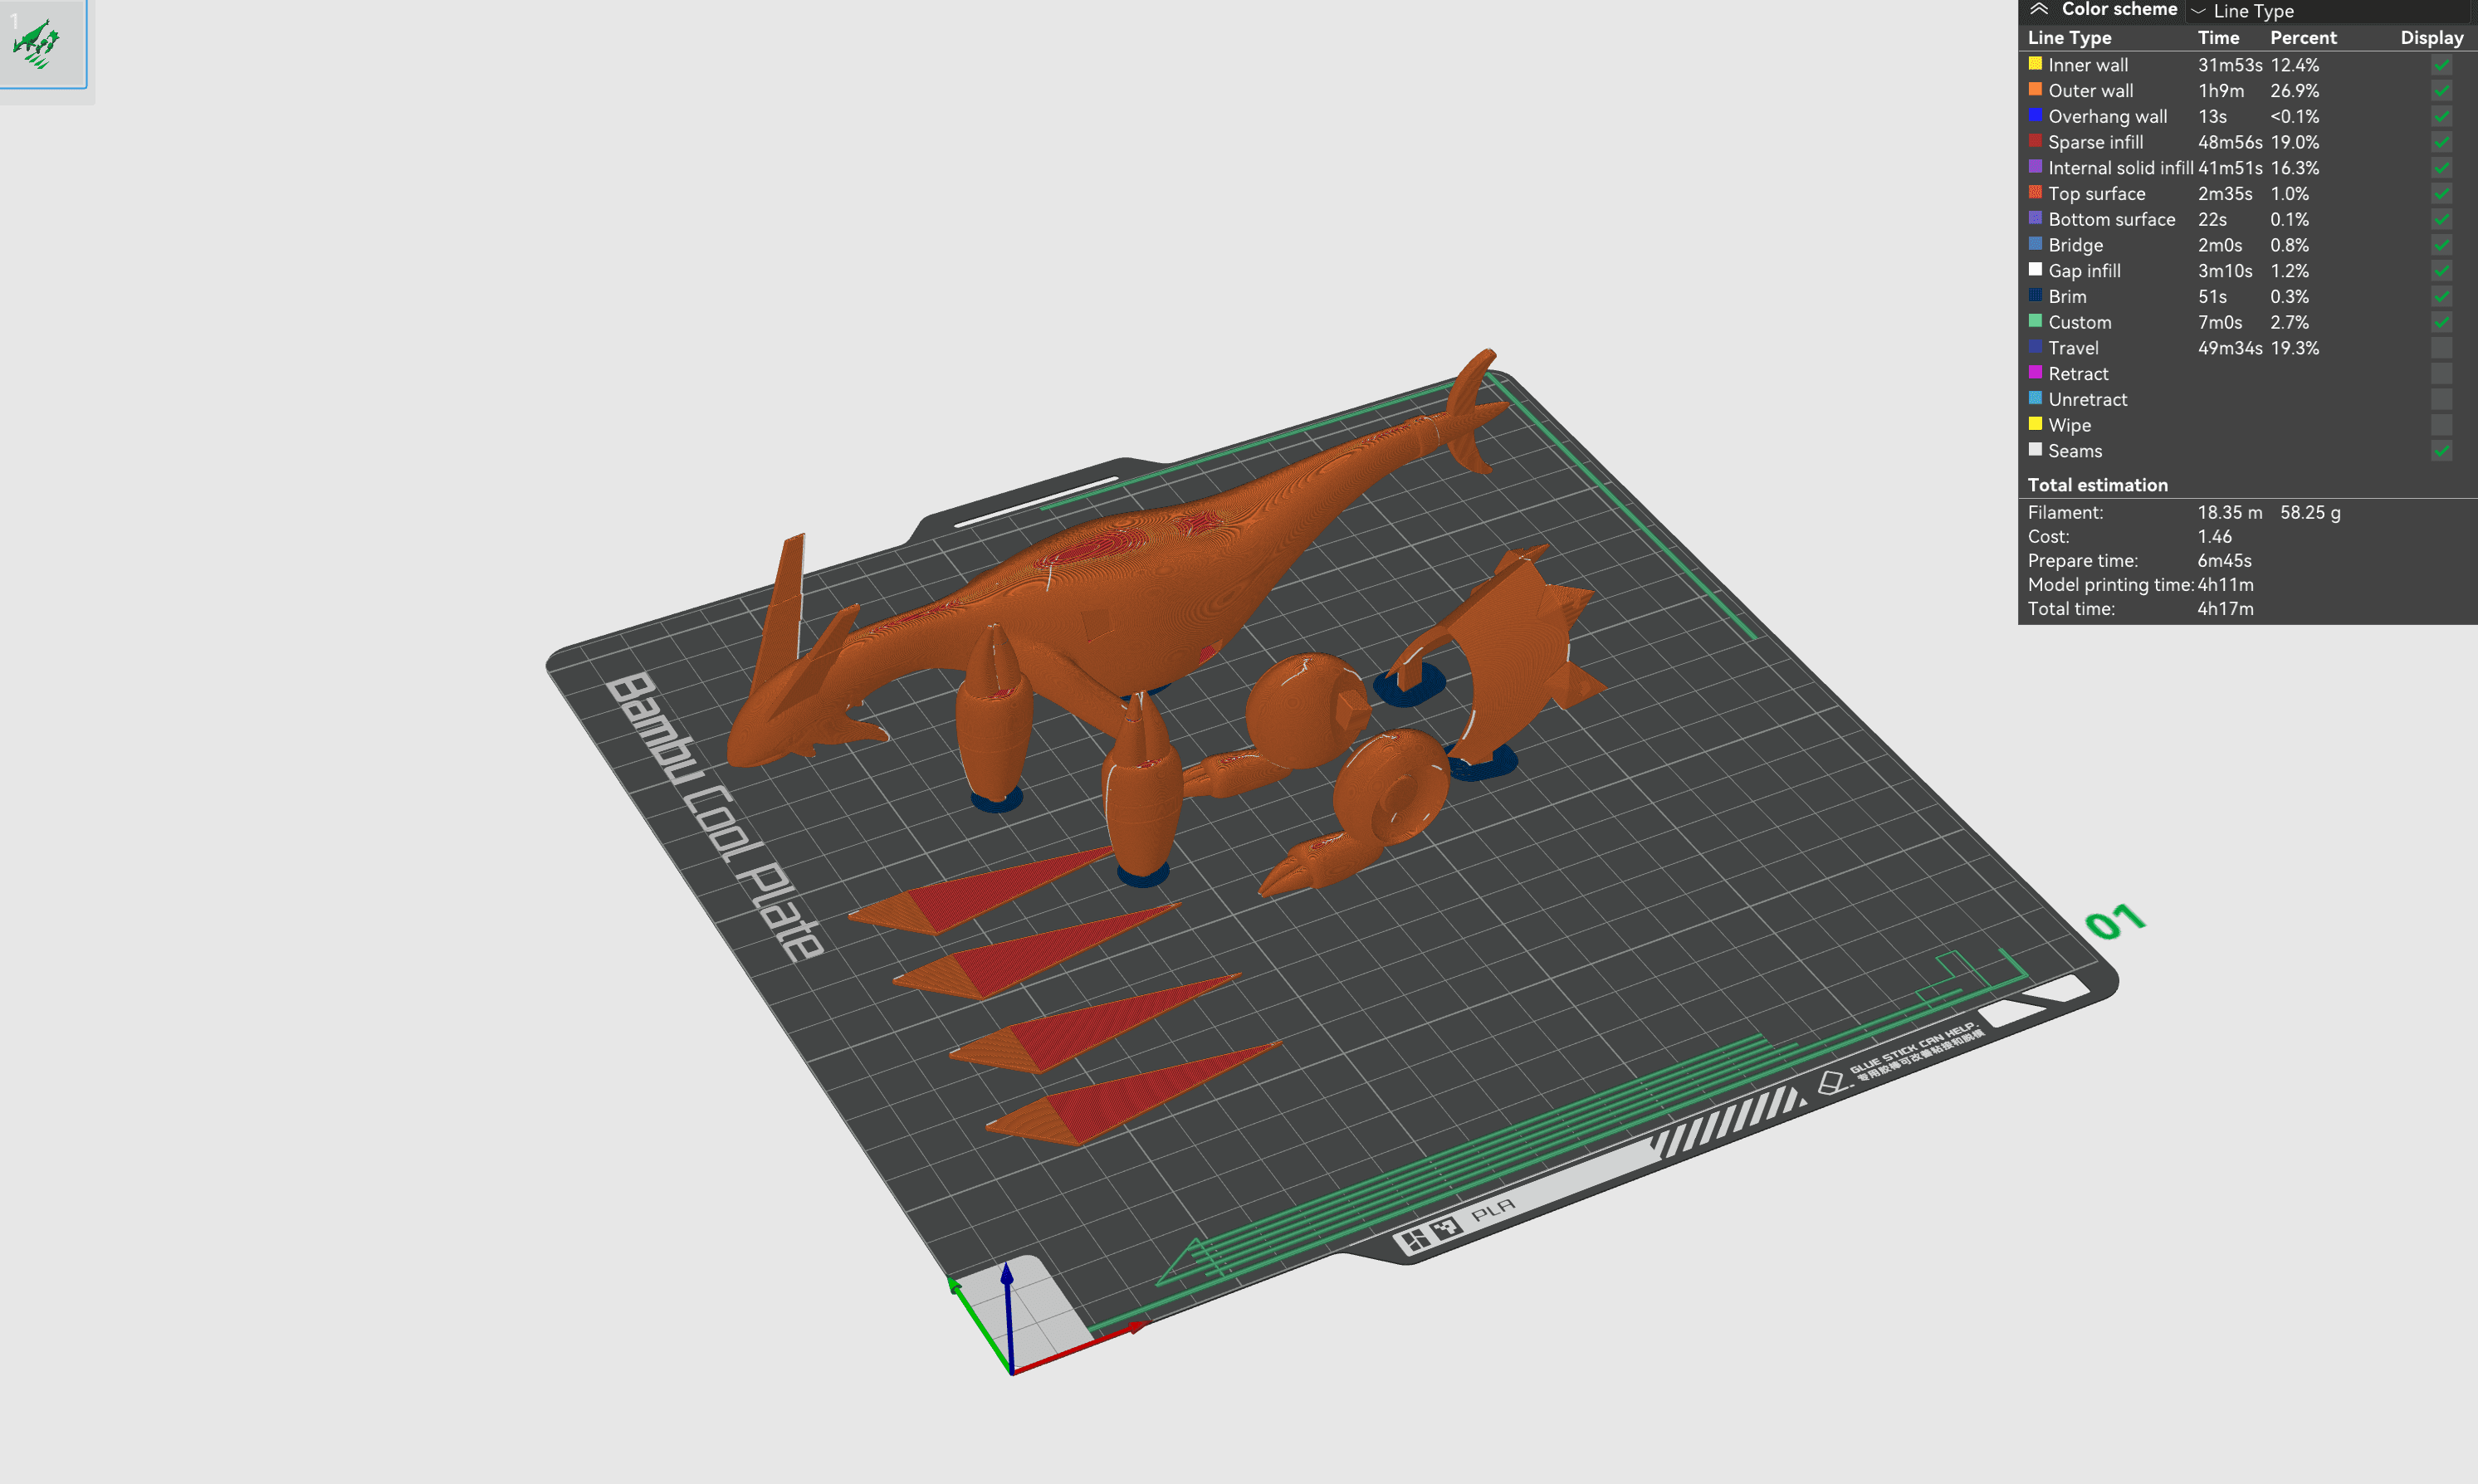Toggle Internal solid infill display checkbox
The height and width of the screenshot is (1484, 2478).
pyautogui.click(x=2441, y=168)
